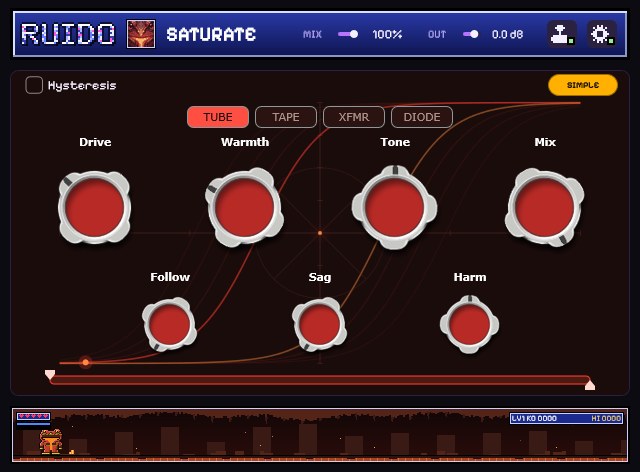
Task: Click the Harm knob
Action: pos(469,325)
